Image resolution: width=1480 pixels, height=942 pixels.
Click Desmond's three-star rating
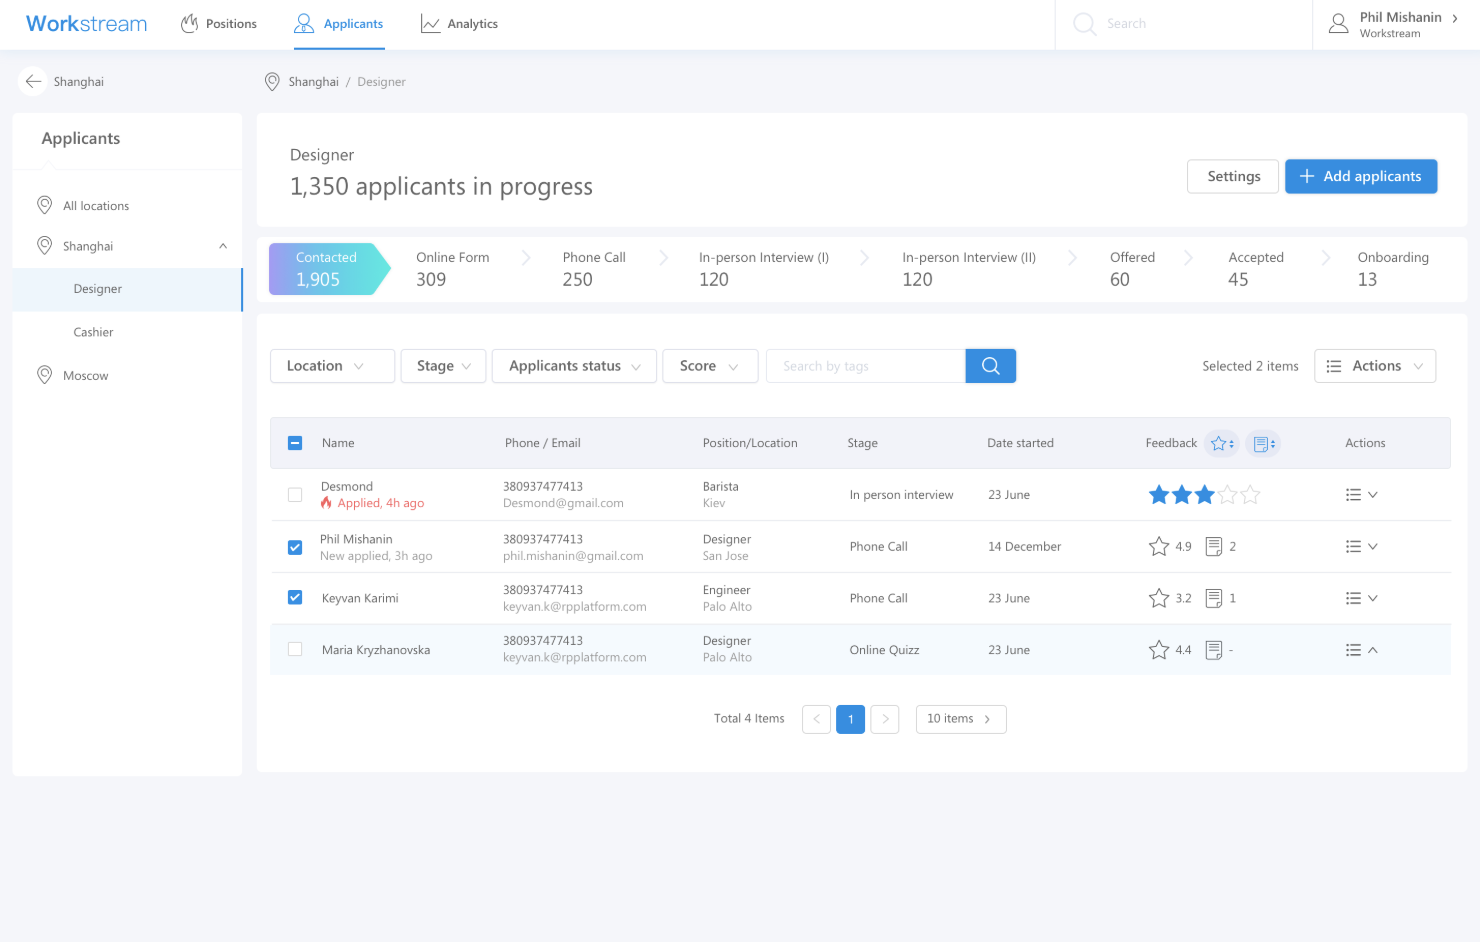point(1204,494)
